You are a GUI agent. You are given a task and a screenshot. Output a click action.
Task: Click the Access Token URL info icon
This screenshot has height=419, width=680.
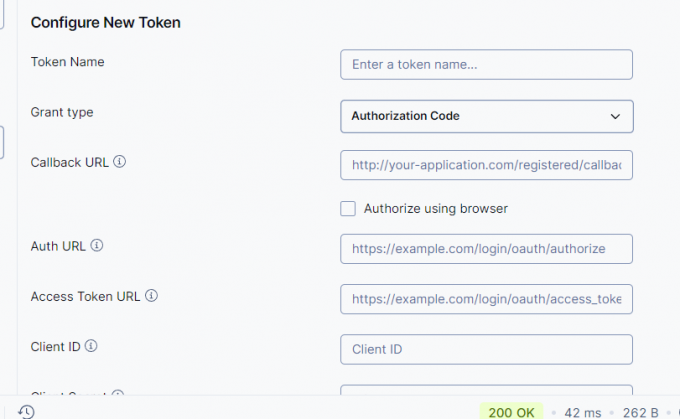click(152, 296)
